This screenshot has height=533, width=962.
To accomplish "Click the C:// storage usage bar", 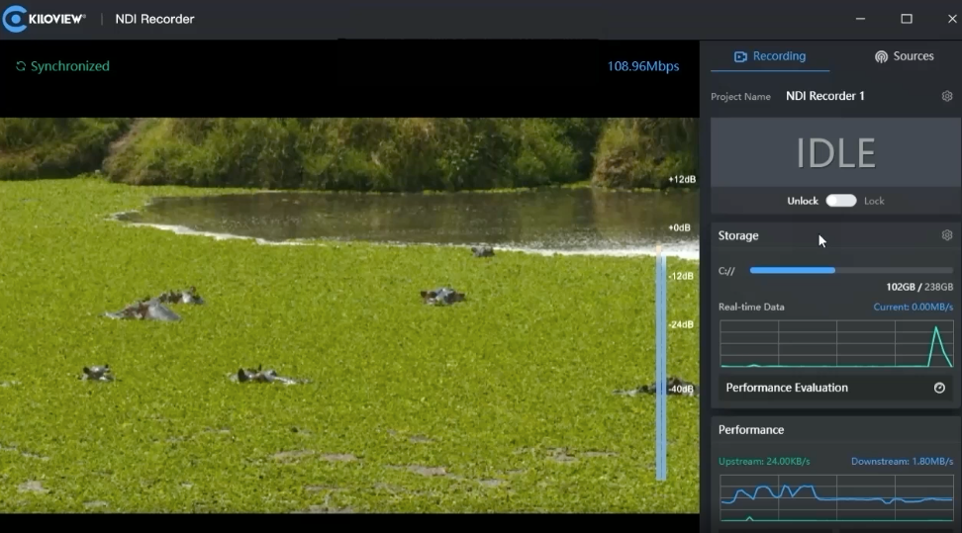I will pyautogui.click(x=851, y=270).
